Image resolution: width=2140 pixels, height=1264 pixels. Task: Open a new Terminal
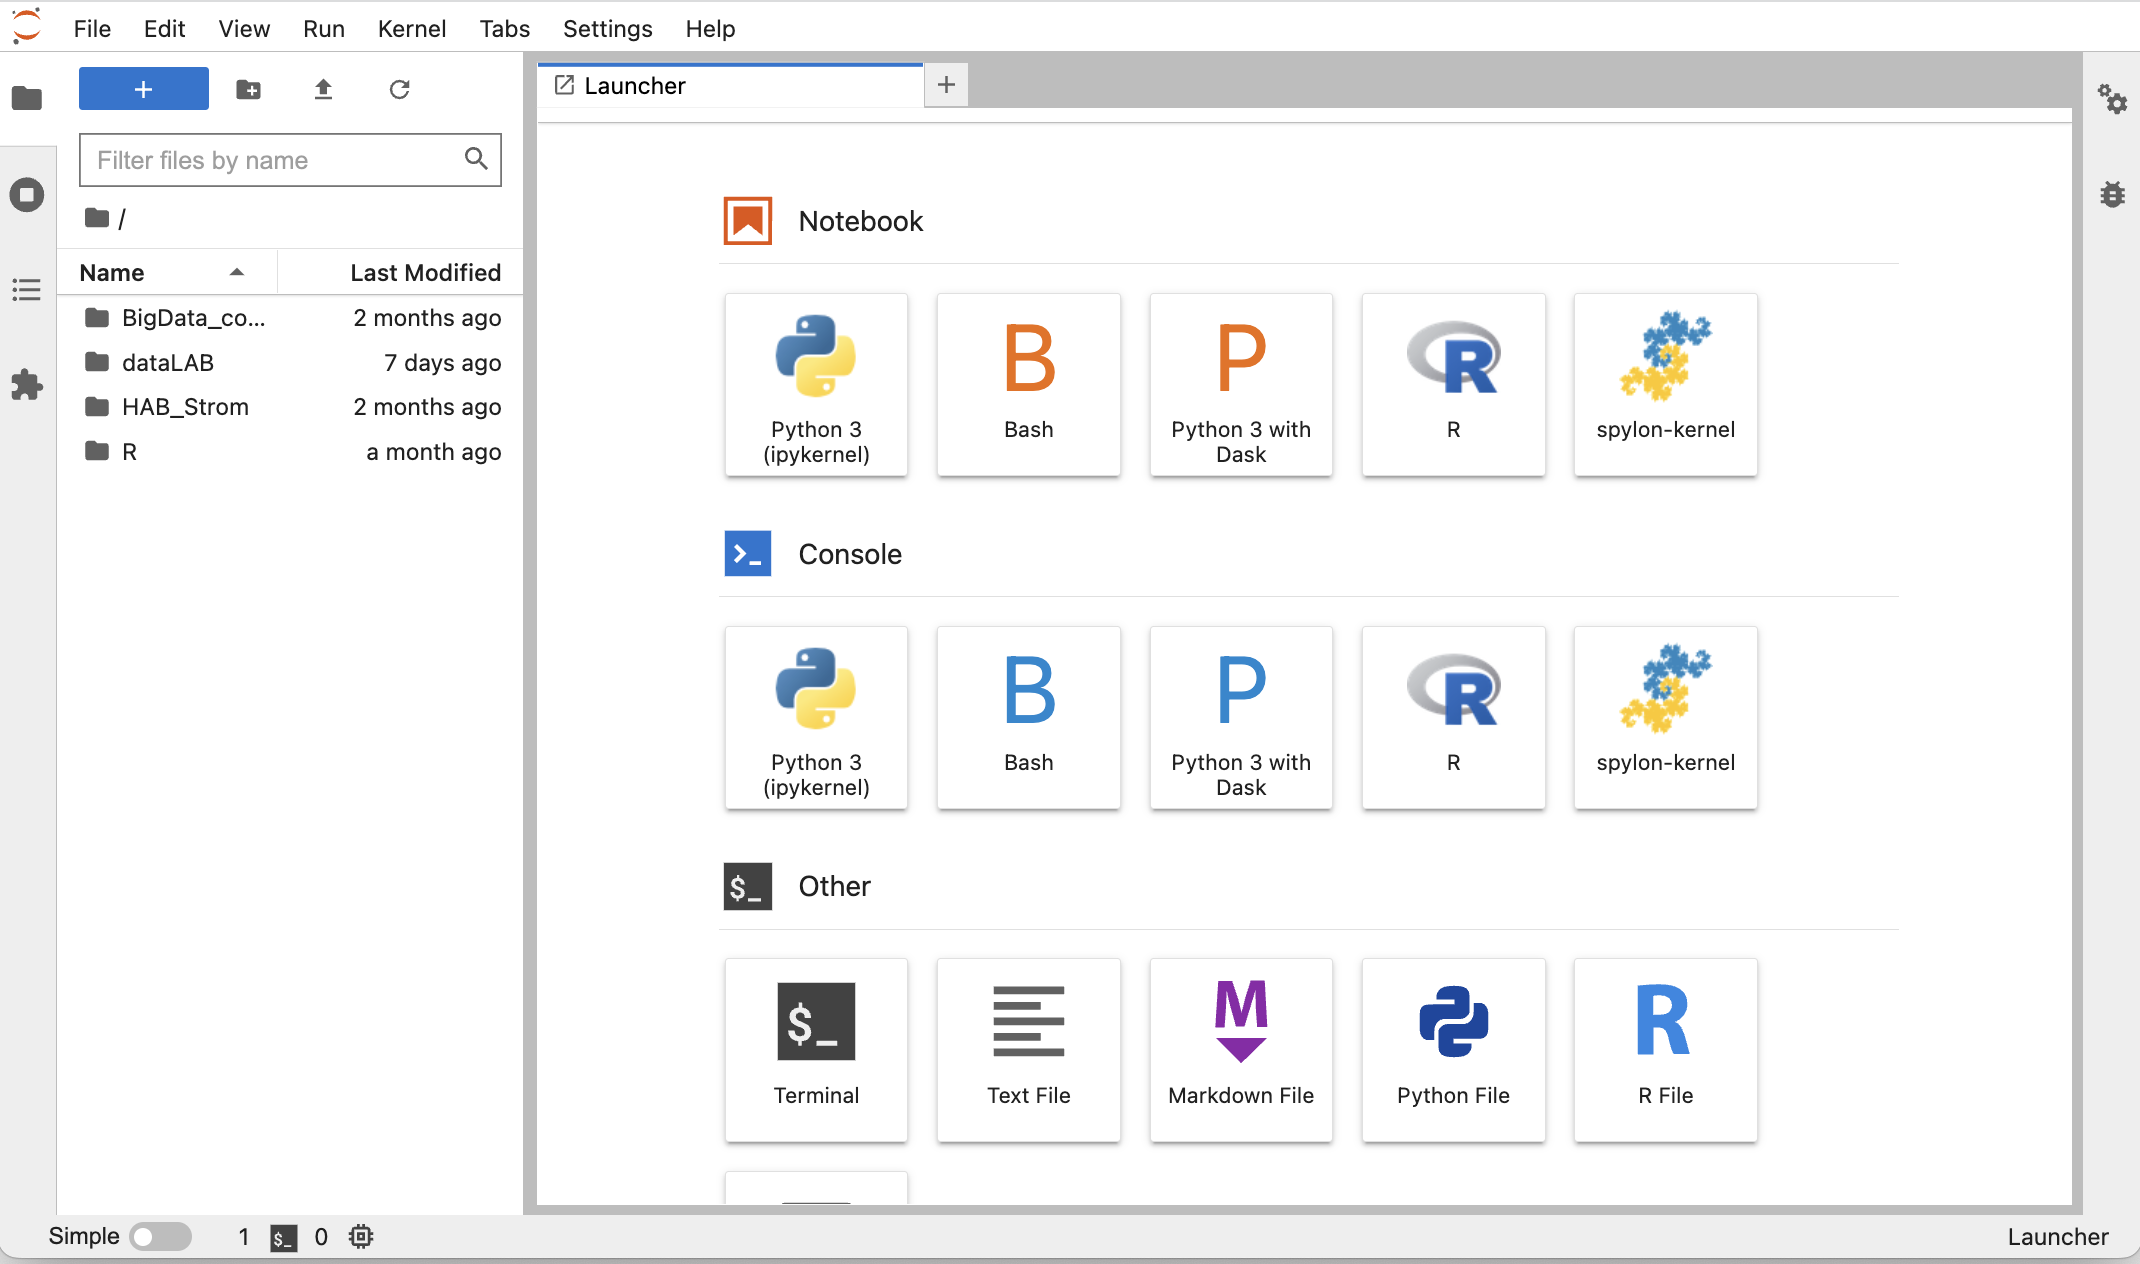(x=816, y=1050)
